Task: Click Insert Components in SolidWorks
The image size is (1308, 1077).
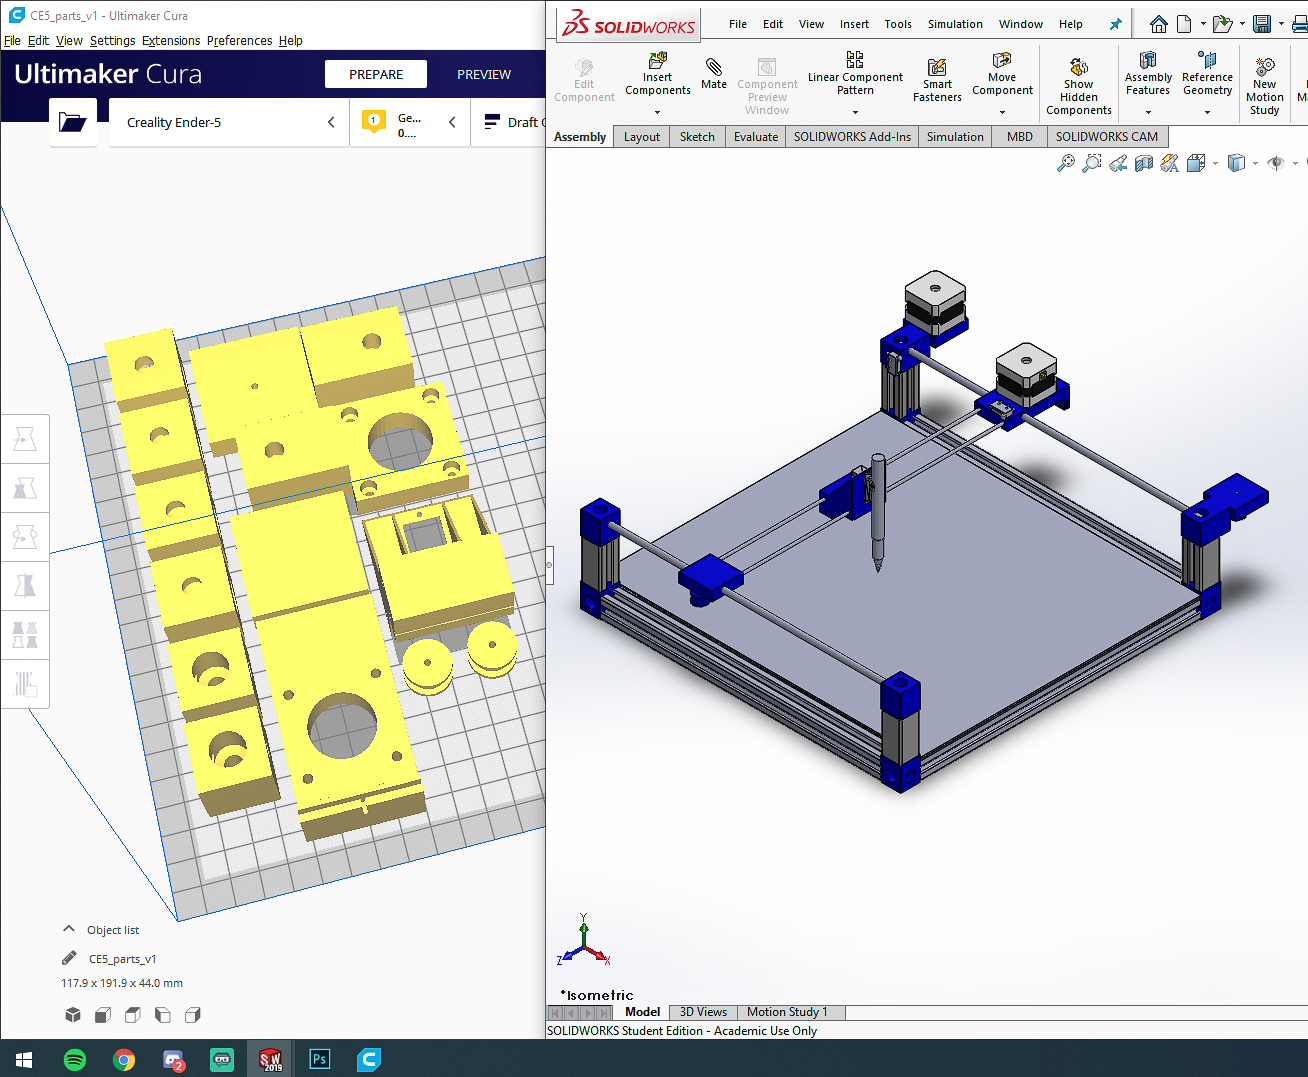Action: 657,74
